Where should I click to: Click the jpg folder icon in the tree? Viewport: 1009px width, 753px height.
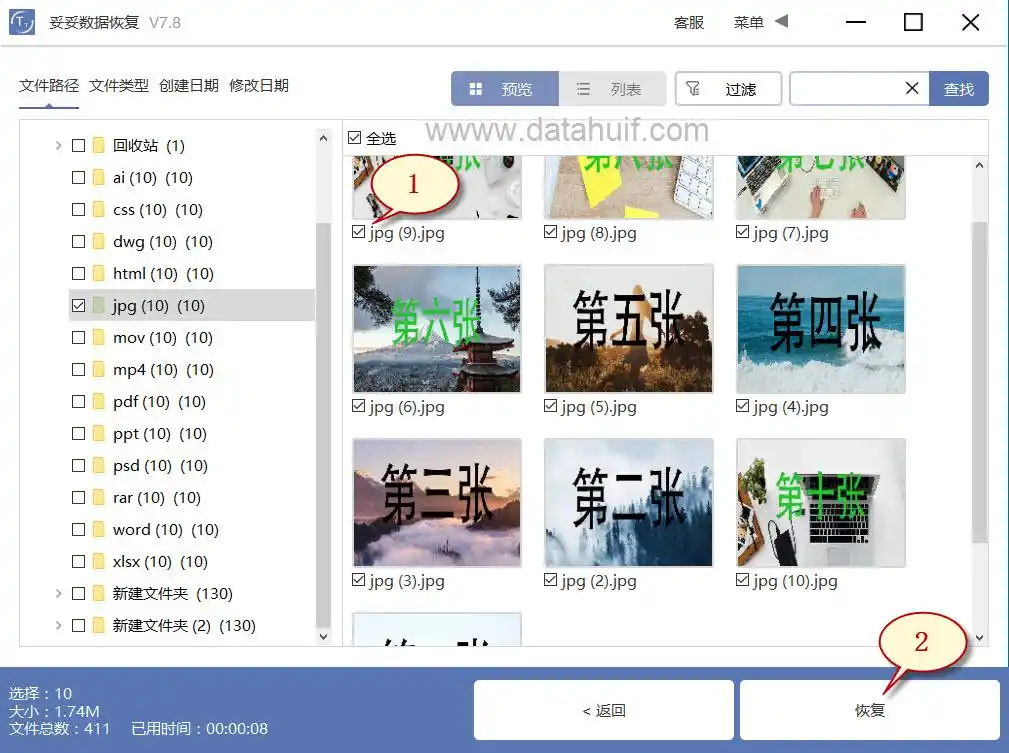tap(100, 305)
